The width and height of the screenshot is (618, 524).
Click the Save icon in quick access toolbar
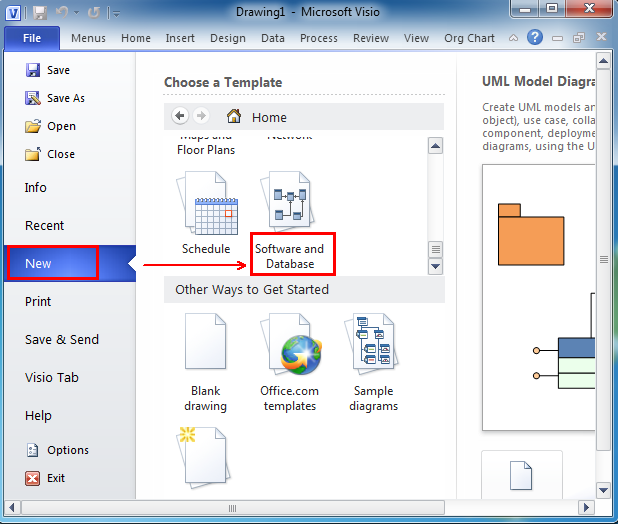40,13
